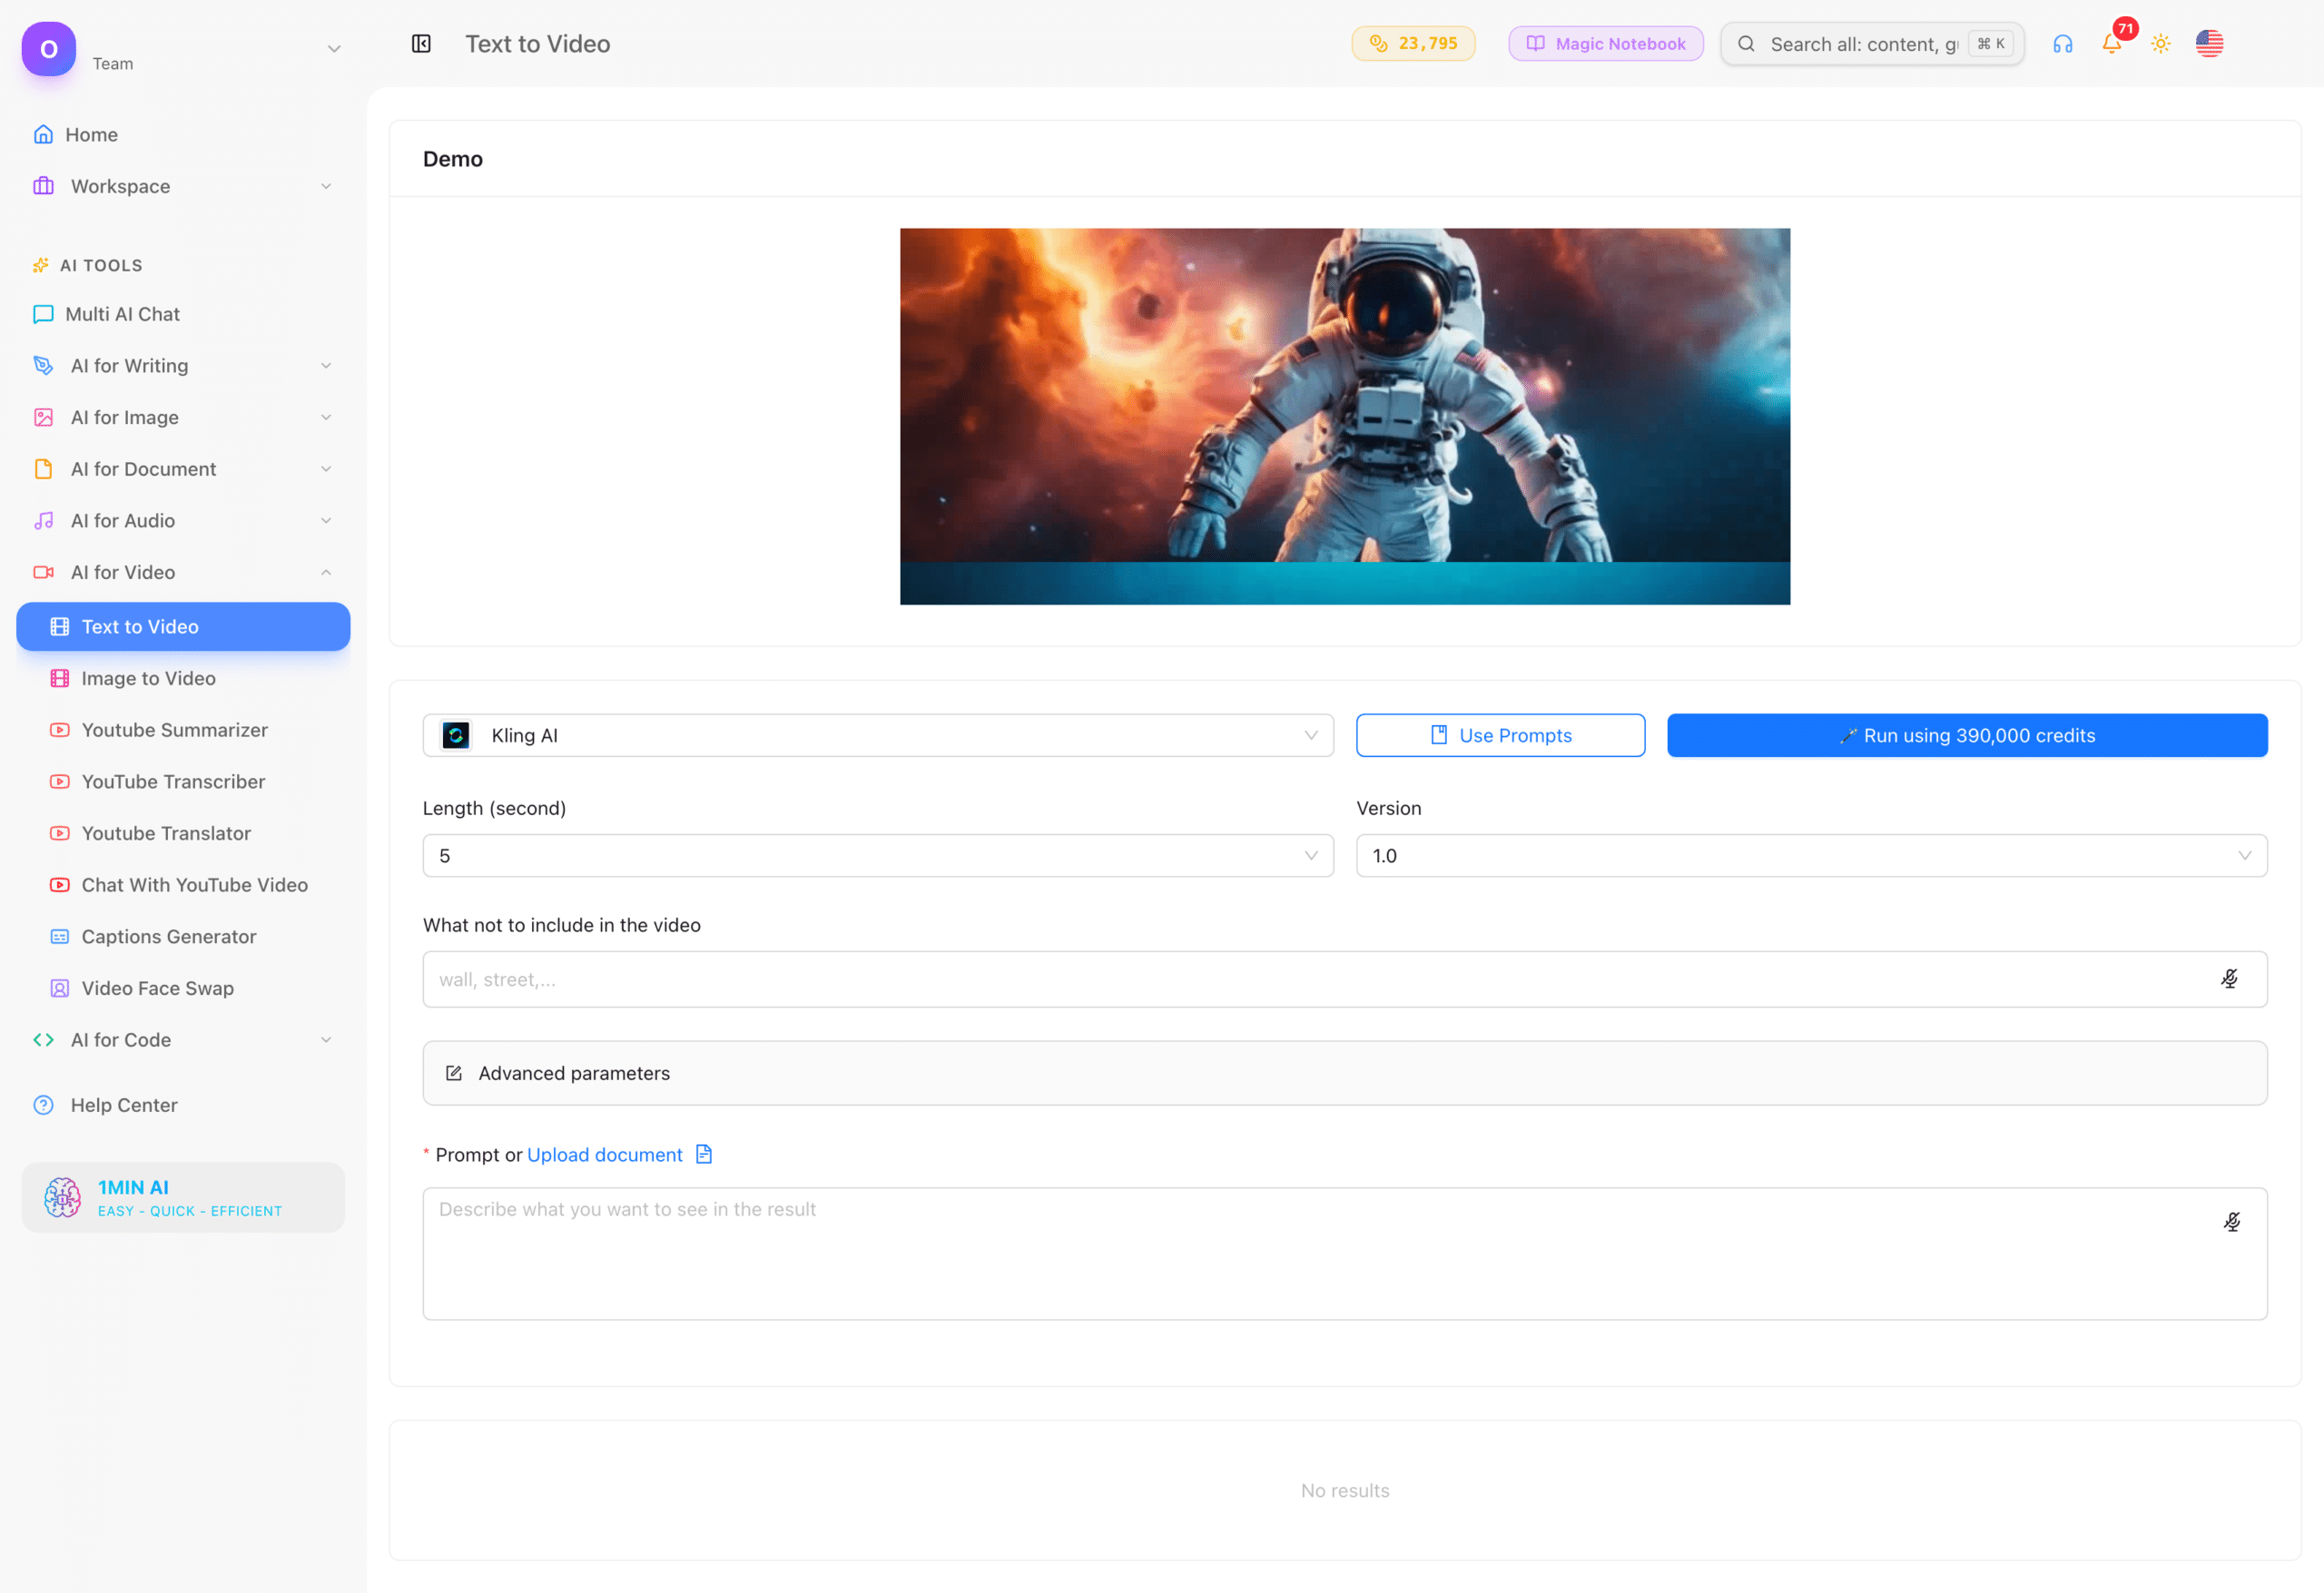Open the headphones support icon
This screenshot has height=1593, width=2324.
coord(2062,44)
